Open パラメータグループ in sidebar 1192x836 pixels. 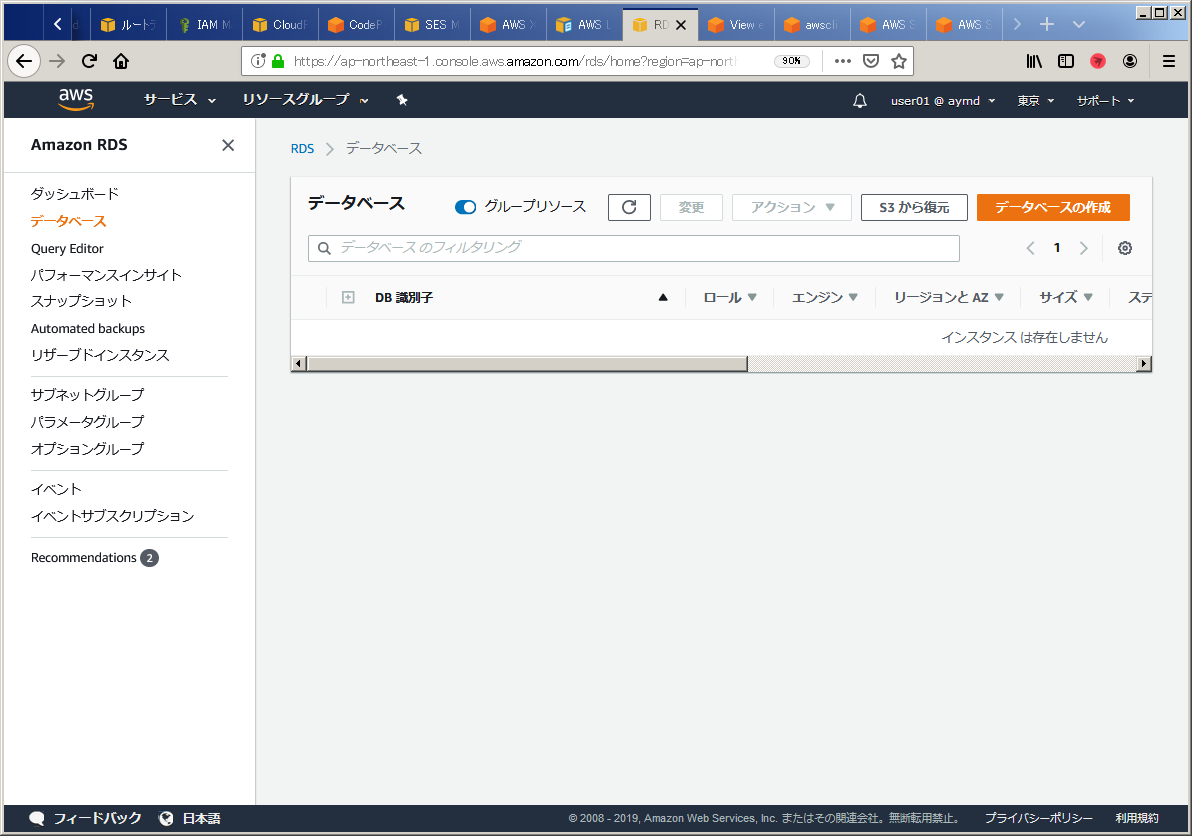click(x=87, y=422)
